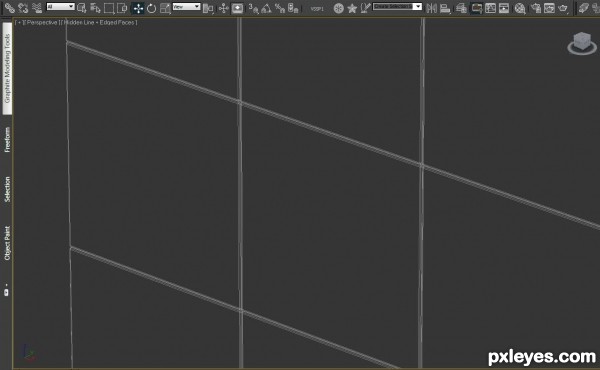This screenshot has width=600, height=370.
Task: Select the Select and Link tool
Action: (9, 8)
